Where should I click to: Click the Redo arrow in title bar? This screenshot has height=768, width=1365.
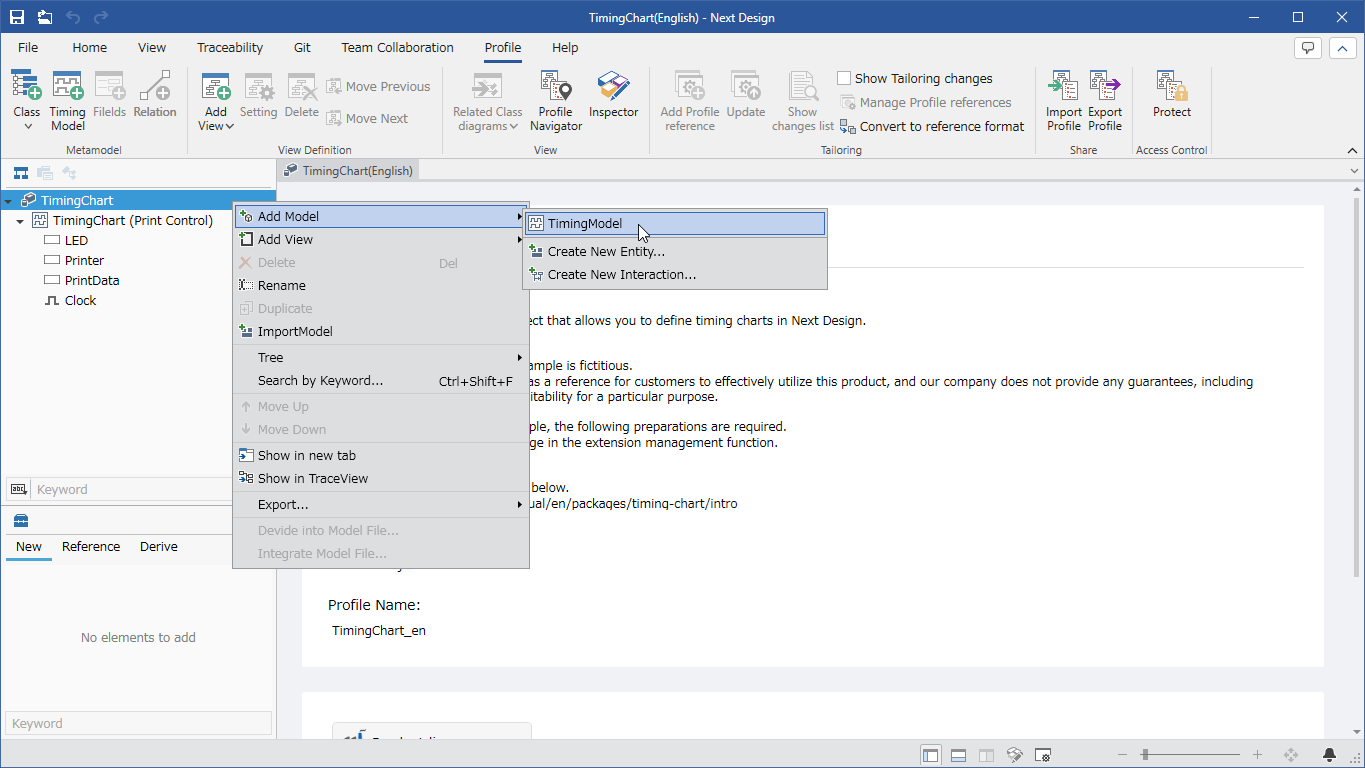pyautogui.click(x=100, y=17)
